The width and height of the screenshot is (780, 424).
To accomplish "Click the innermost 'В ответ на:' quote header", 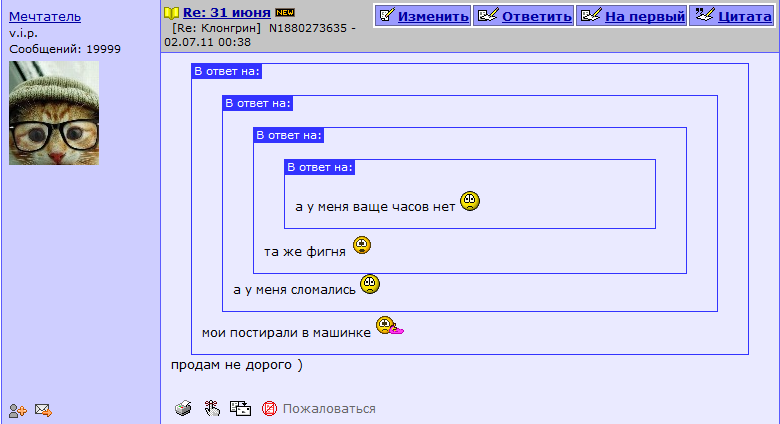I will pos(320,167).
